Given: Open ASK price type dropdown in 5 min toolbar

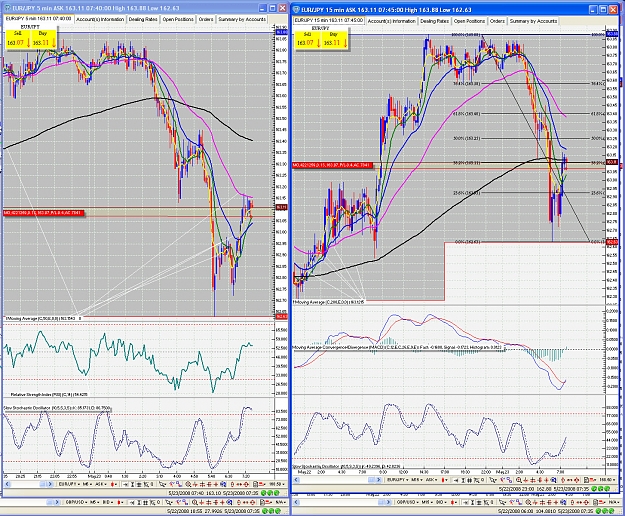Looking at the screenshot, I should click(101, 484).
